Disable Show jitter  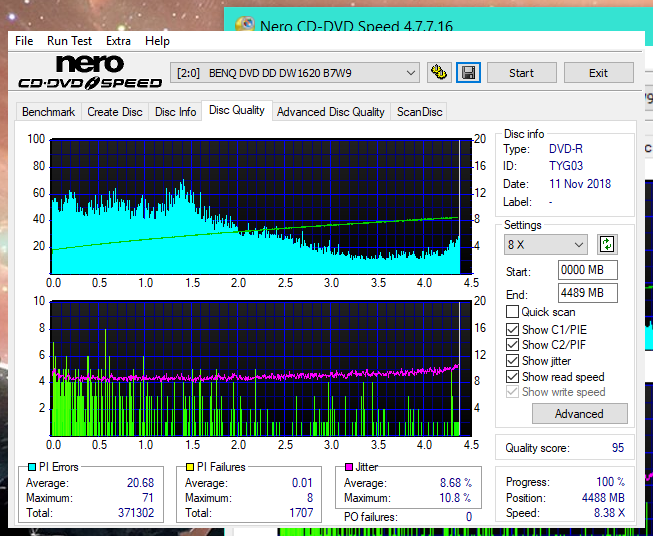click(512, 361)
